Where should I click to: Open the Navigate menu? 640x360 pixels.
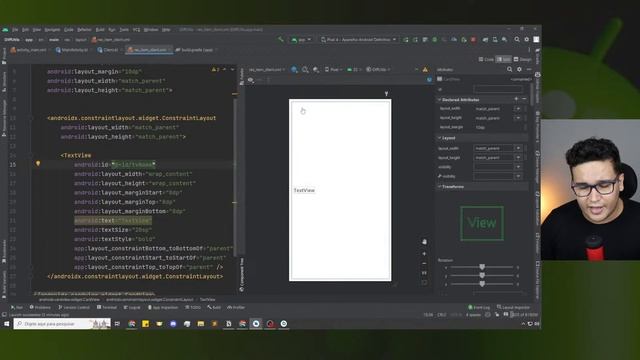(52, 30)
